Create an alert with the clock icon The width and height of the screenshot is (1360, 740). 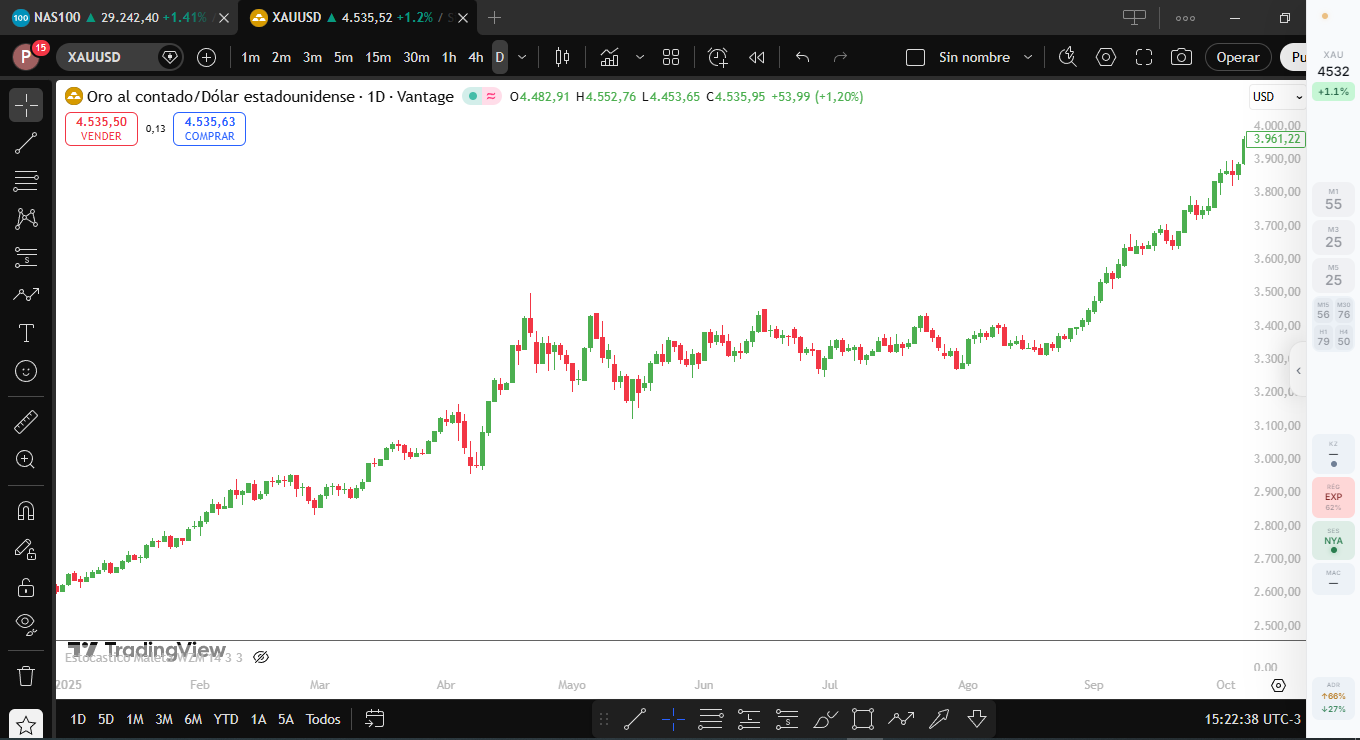(x=718, y=57)
